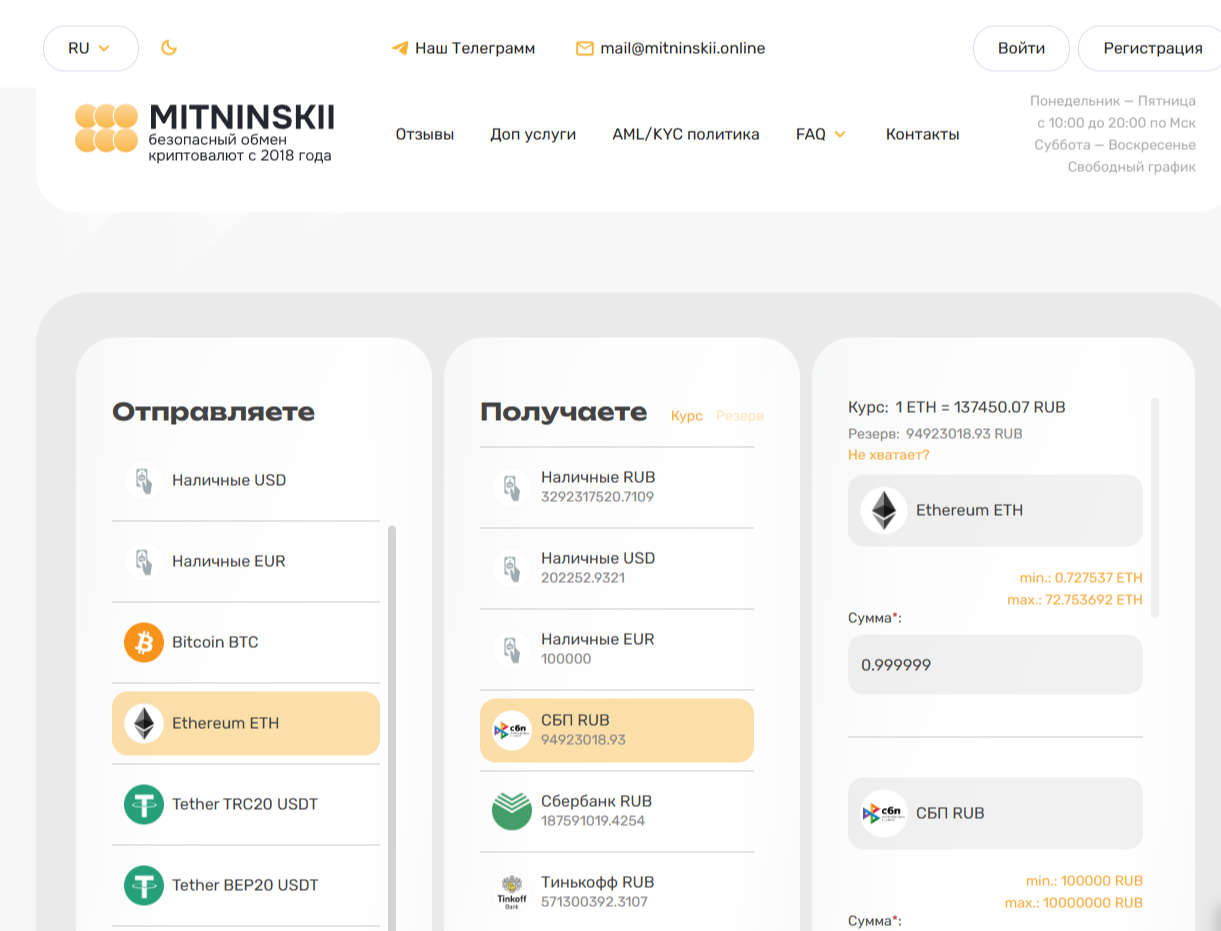
Task: Select Ethereum icon in Отправляете list
Action: (x=144, y=723)
